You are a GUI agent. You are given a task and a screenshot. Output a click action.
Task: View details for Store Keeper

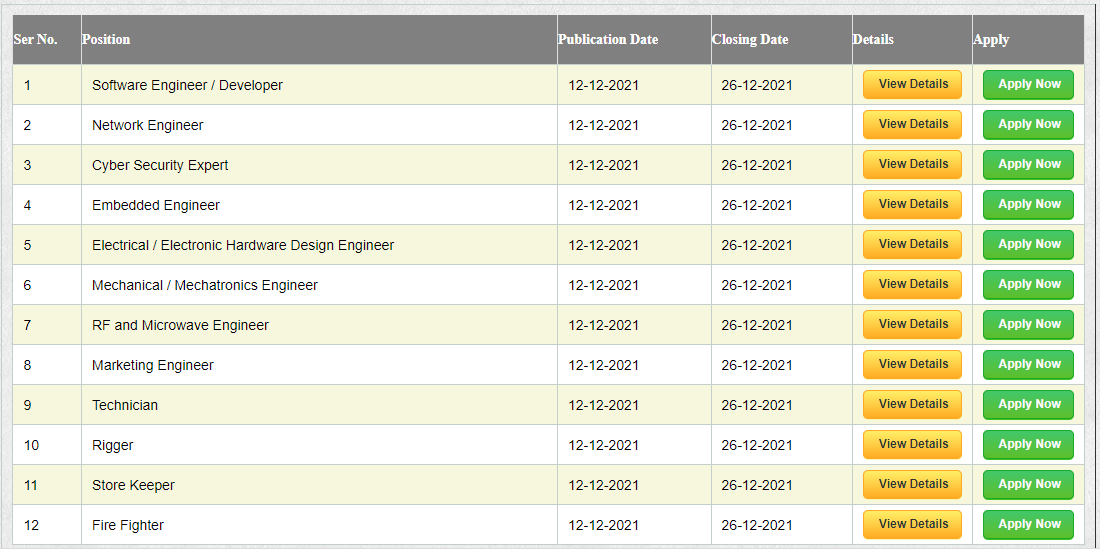(x=912, y=484)
